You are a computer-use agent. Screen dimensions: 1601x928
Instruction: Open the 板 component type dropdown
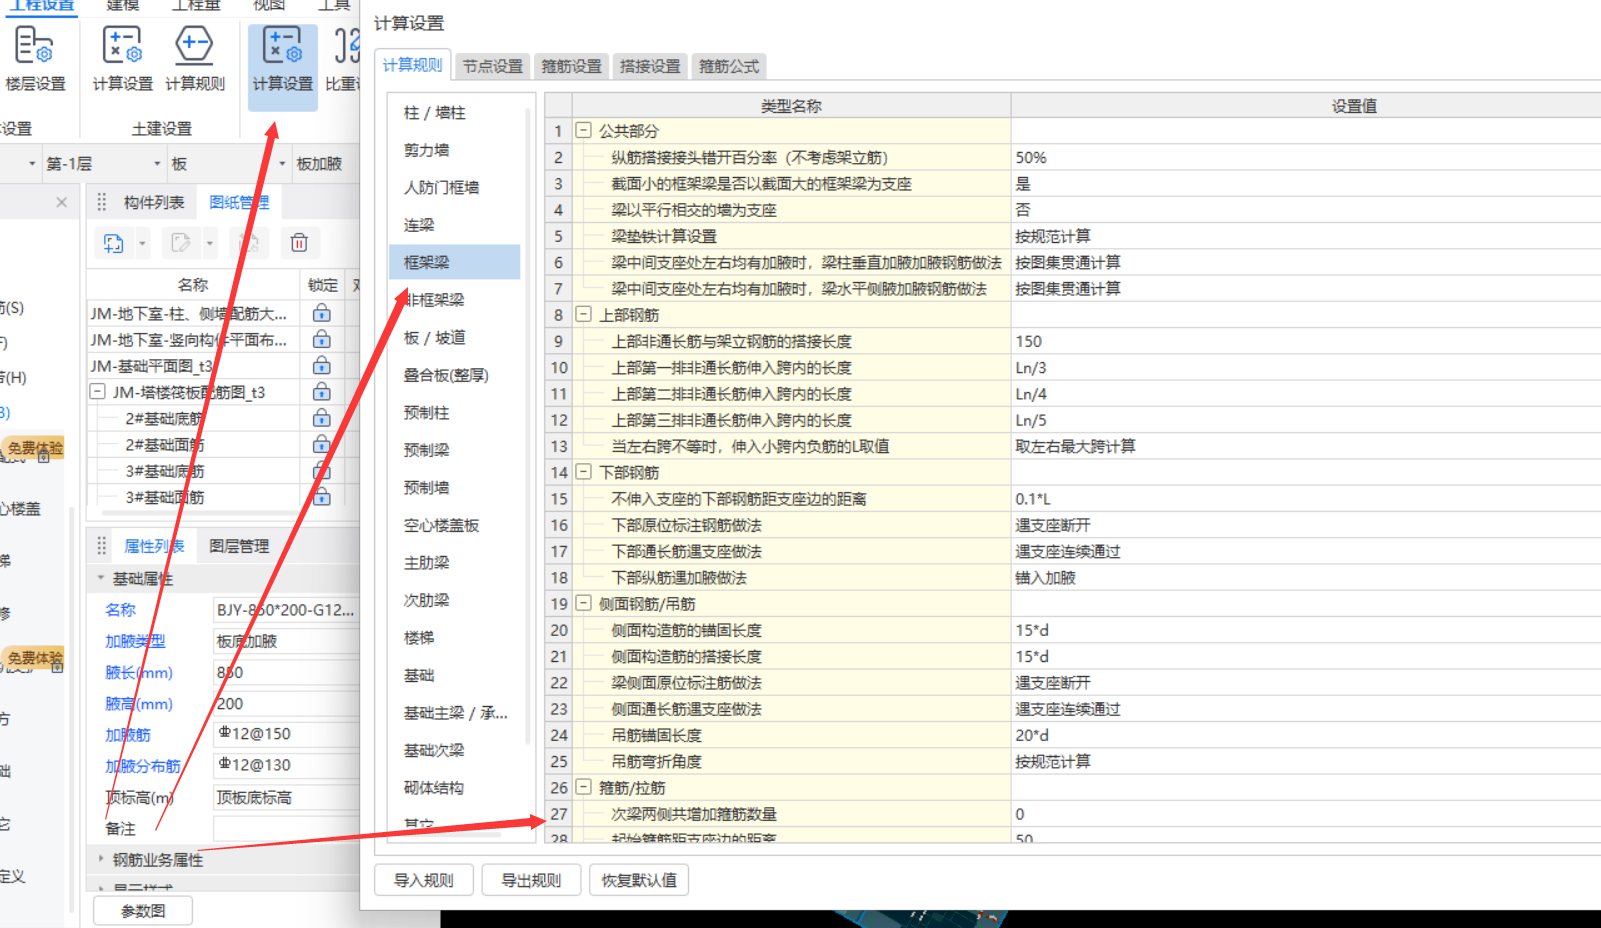click(282, 164)
